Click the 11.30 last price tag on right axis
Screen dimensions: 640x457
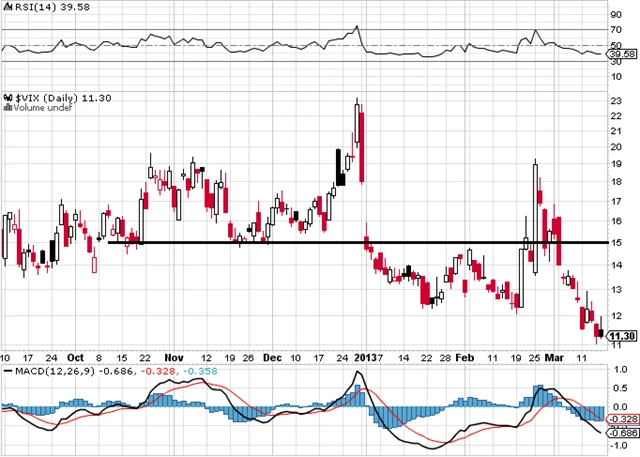click(622, 336)
